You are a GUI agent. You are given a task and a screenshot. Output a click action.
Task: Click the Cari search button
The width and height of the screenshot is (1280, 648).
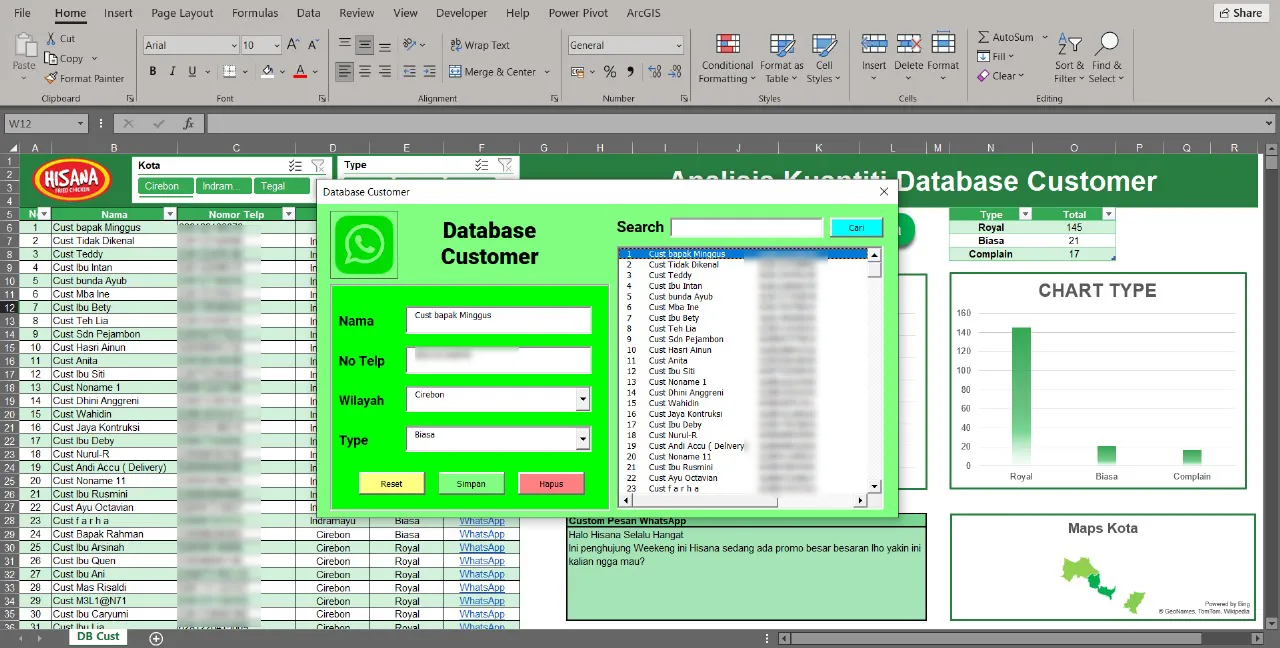click(857, 228)
